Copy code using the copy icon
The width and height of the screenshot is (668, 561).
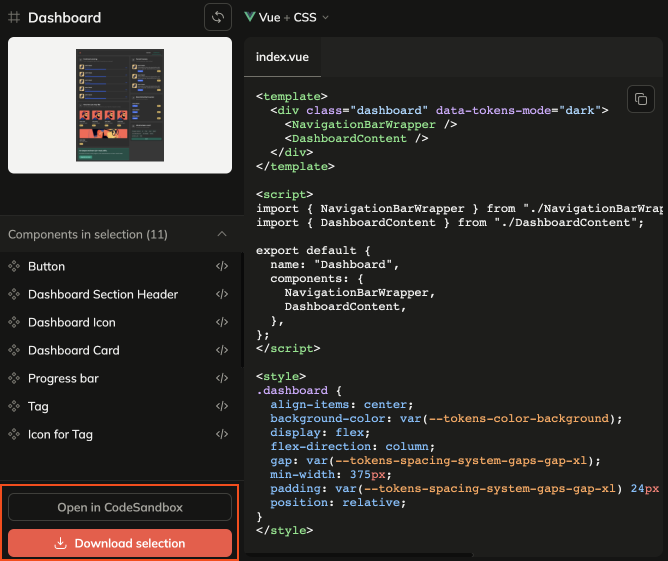click(640, 99)
